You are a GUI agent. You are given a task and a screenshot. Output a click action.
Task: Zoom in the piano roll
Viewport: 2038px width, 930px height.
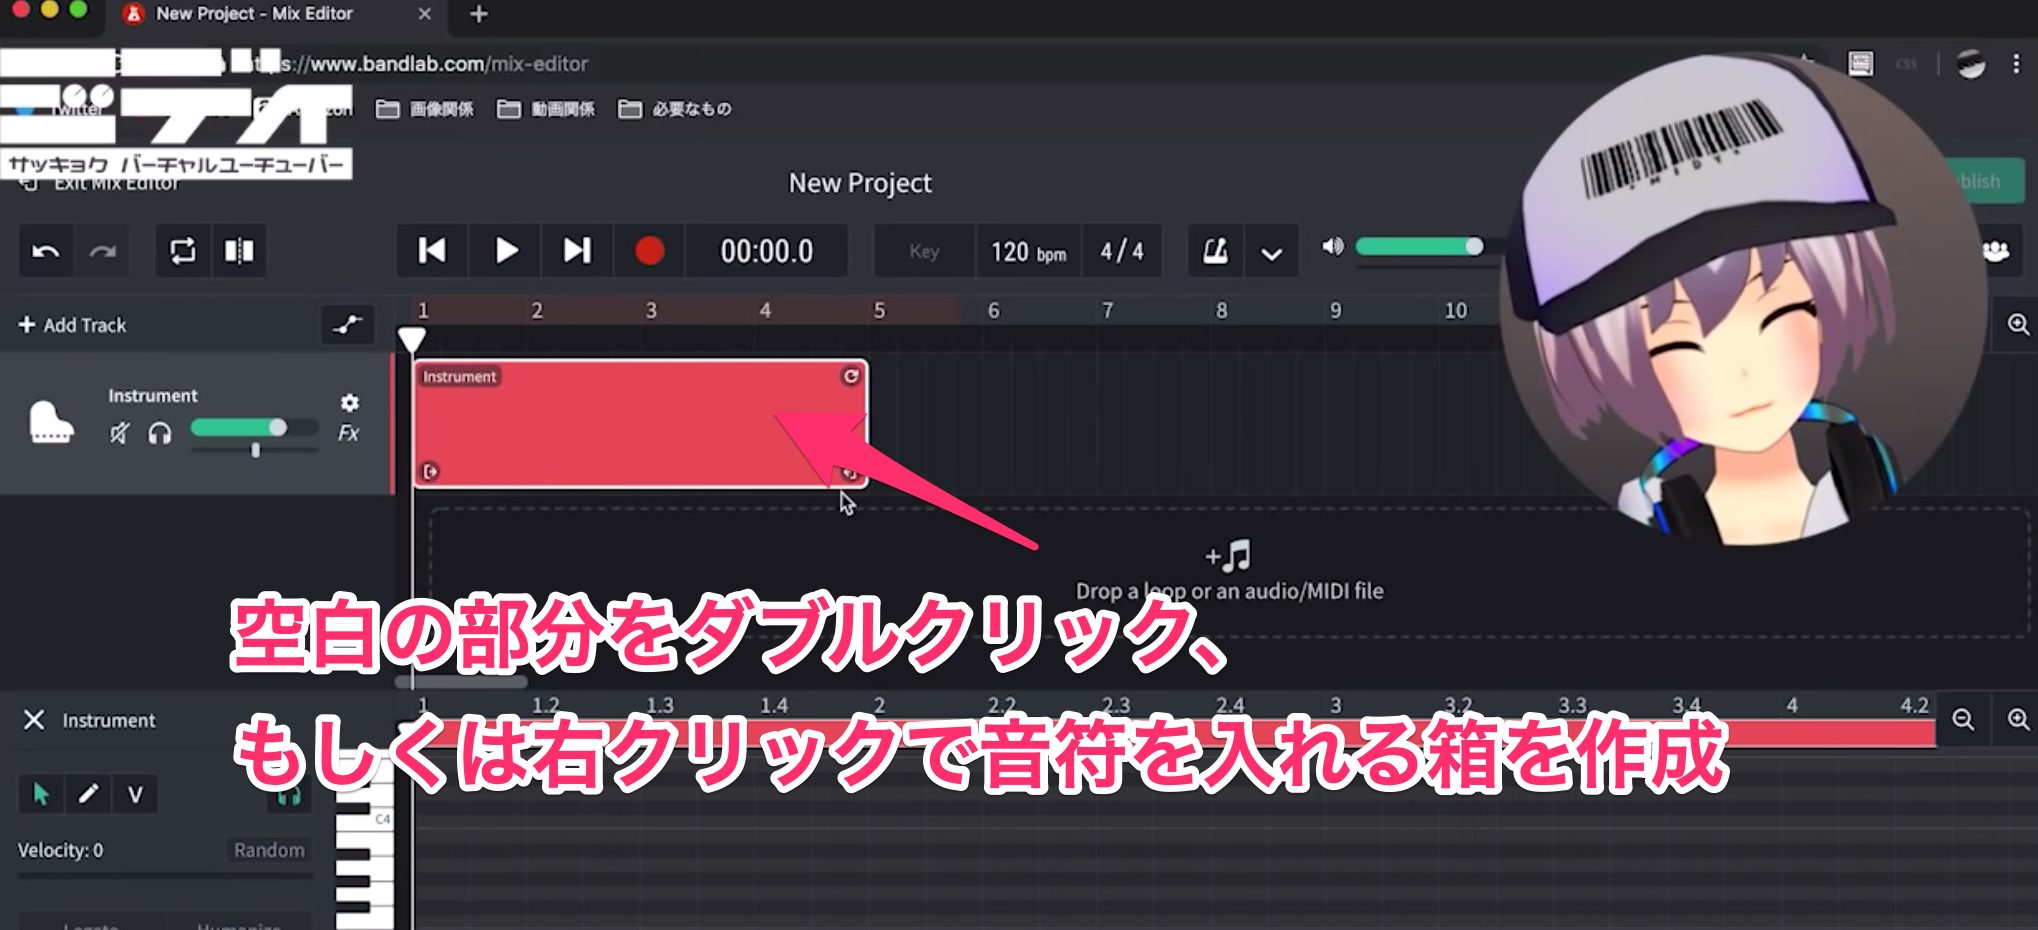(2018, 720)
